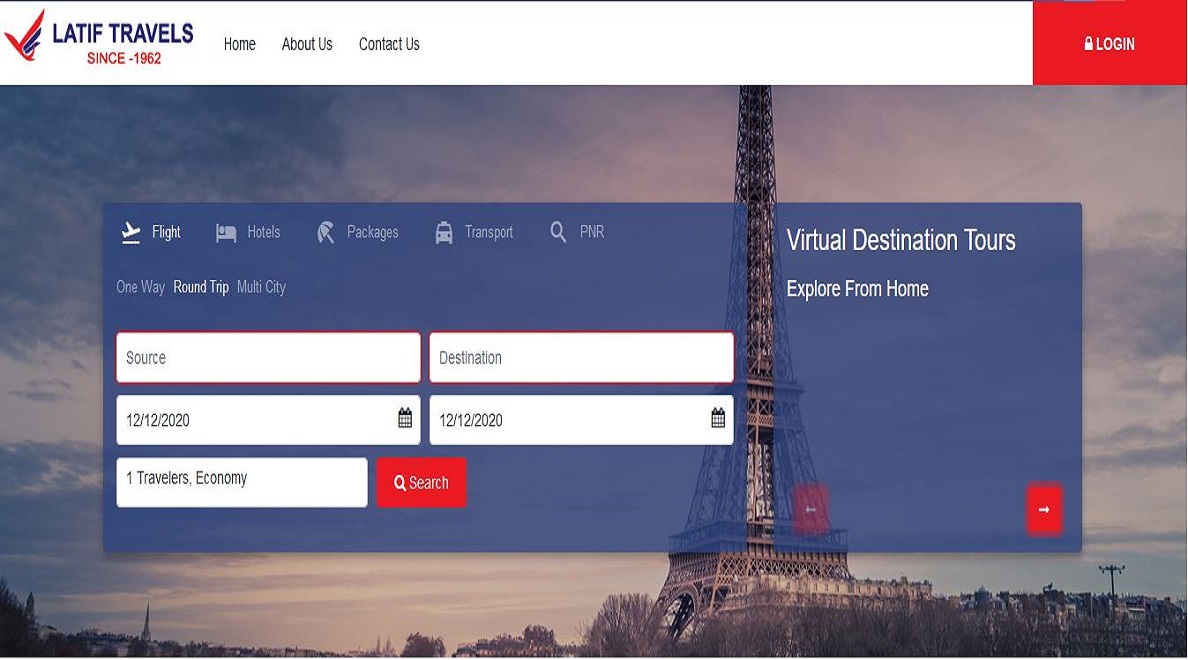Open the About Us menu item
Image resolution: width=1188 pixels, height=660 pixels.
tap(307, 44)
